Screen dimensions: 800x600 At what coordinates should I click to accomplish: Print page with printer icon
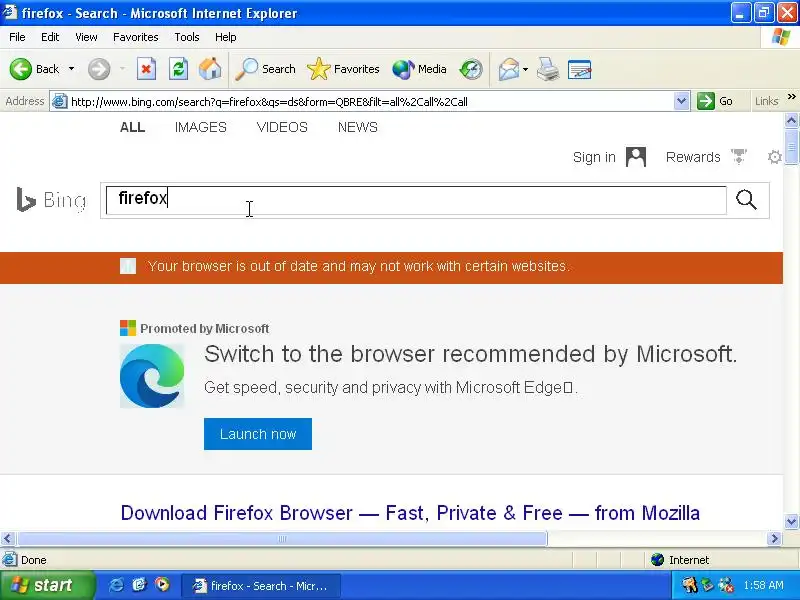tap(548, 69)
